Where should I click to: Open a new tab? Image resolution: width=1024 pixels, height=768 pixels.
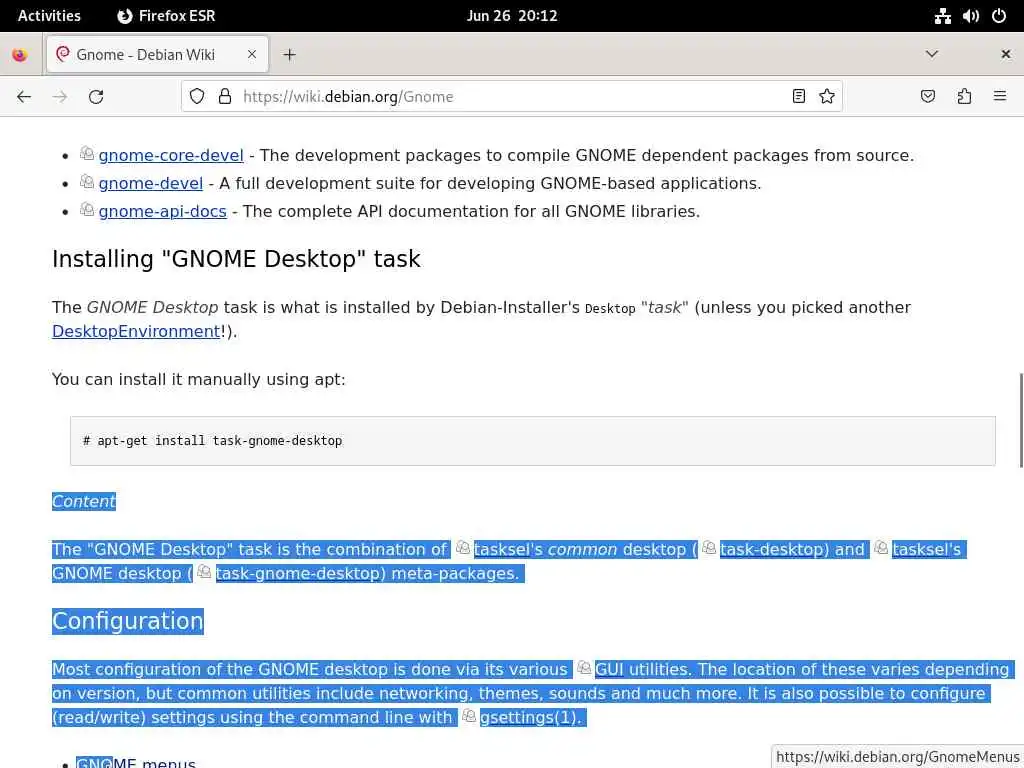pyautogui.click(x=289, y=55)
